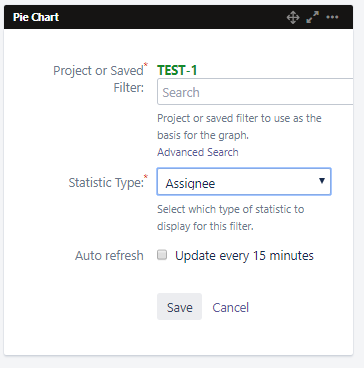Enable Update every 15 minutes checkbox
Screen dimensions: 364x368
(162, 255)
